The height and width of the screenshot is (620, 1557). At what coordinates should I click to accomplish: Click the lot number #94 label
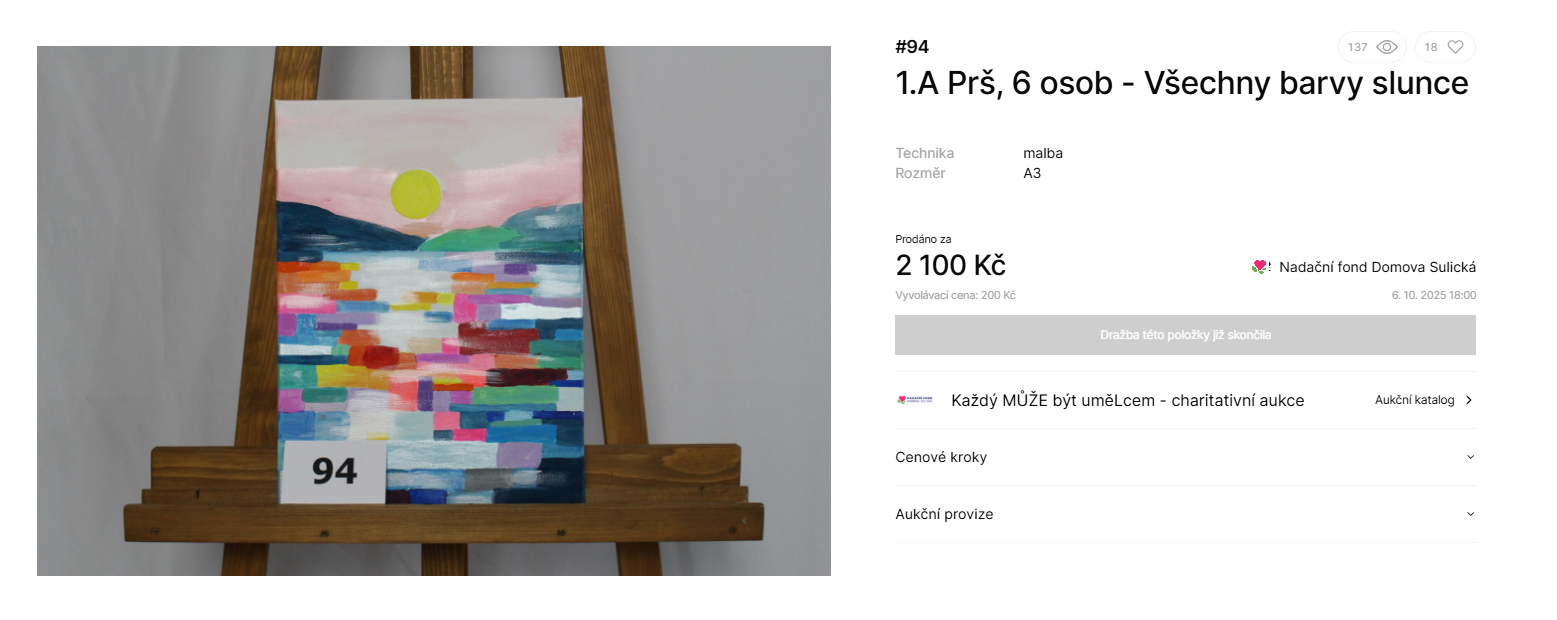click(912, 46)
